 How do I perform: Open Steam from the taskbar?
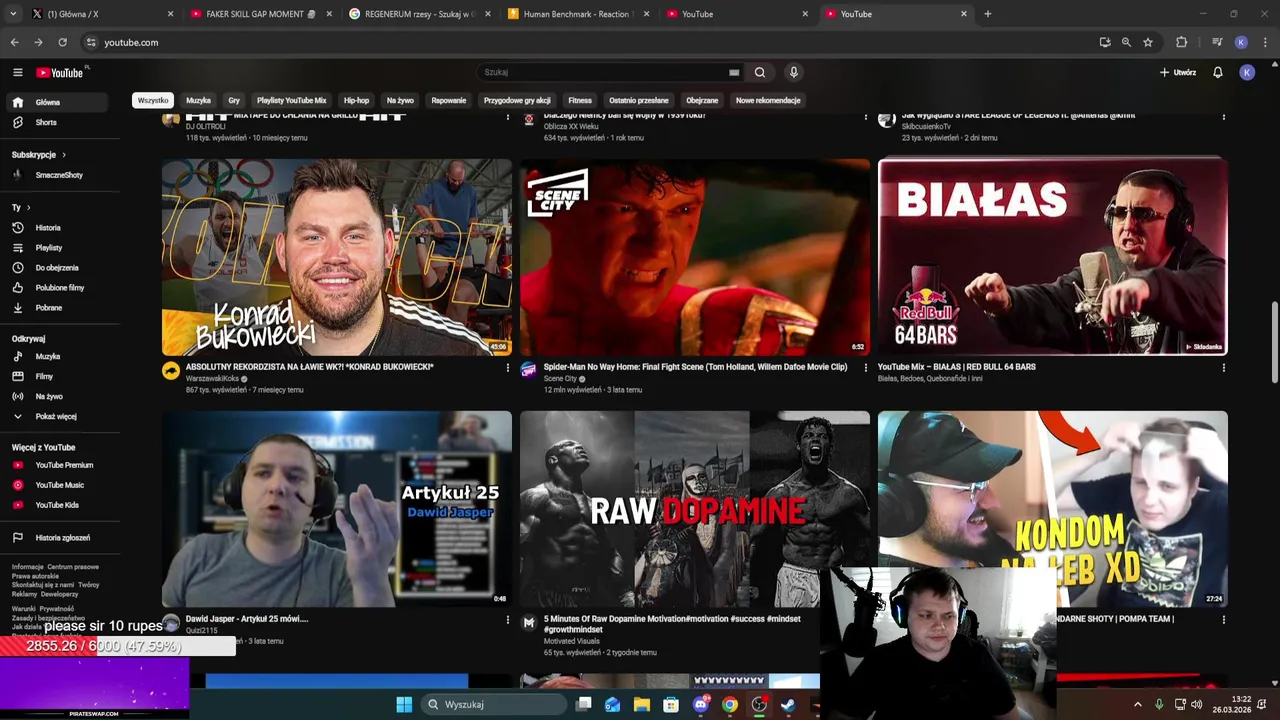(x=788, y=704)
